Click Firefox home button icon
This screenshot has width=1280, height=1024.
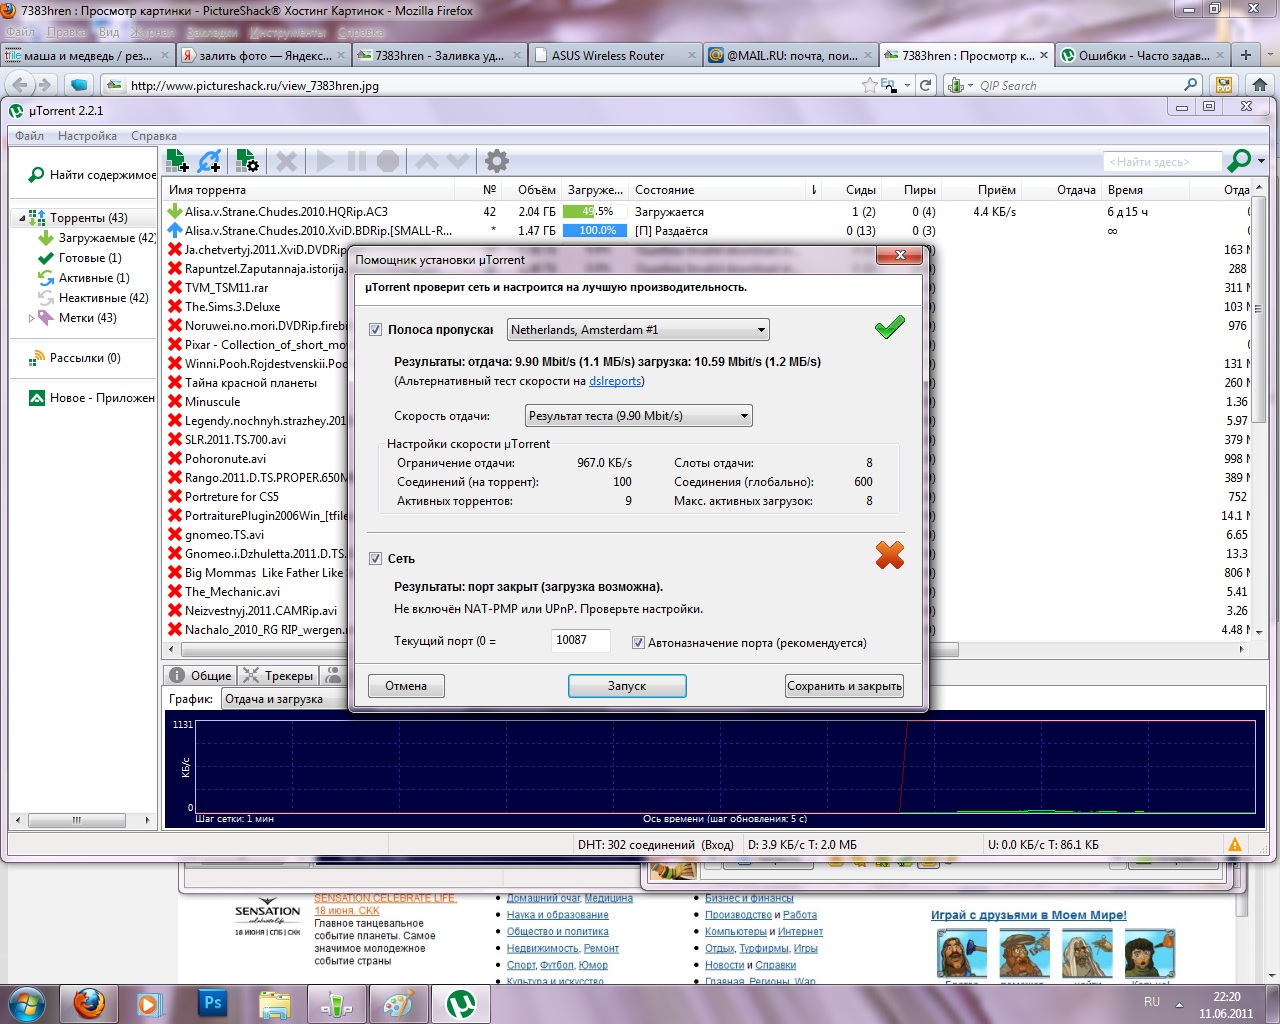[x=1259, y=85]
